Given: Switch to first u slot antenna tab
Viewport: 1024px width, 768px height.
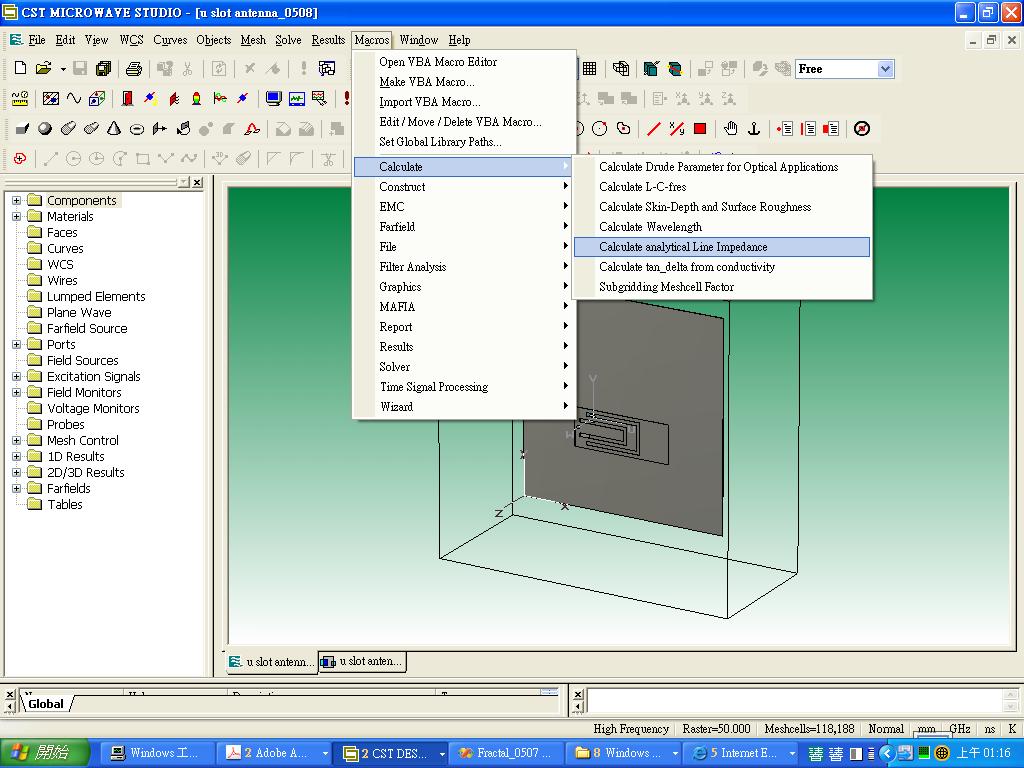Looking at the screenshot, I should pos(271,662).
